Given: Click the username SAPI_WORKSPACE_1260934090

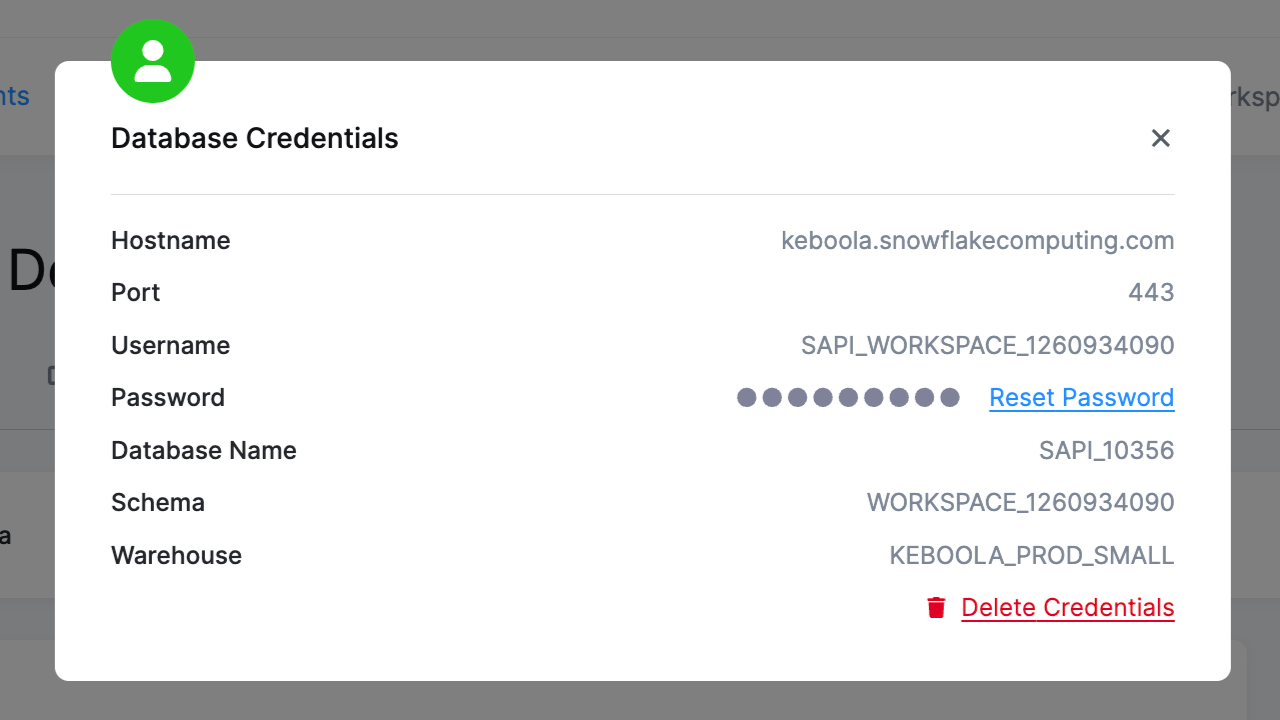Looking at the screenshot, I should (988, 345).
